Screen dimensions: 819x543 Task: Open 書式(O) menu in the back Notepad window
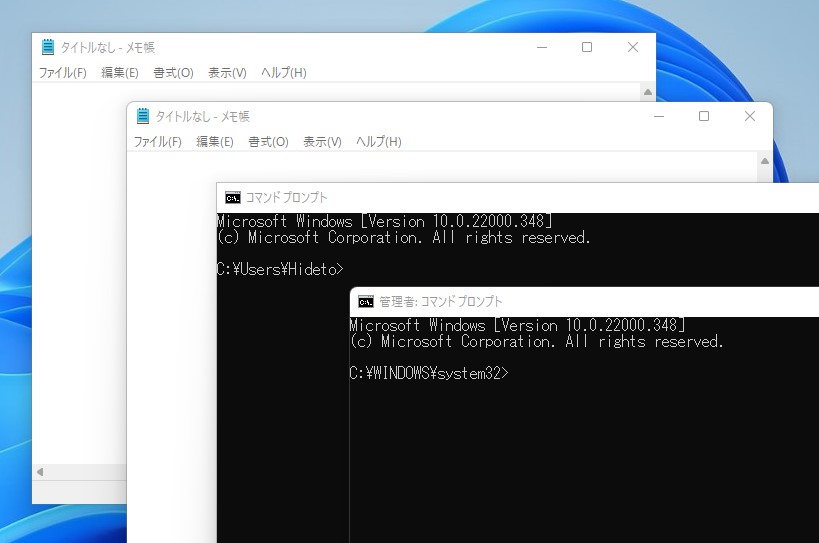[x=173, y=73]
